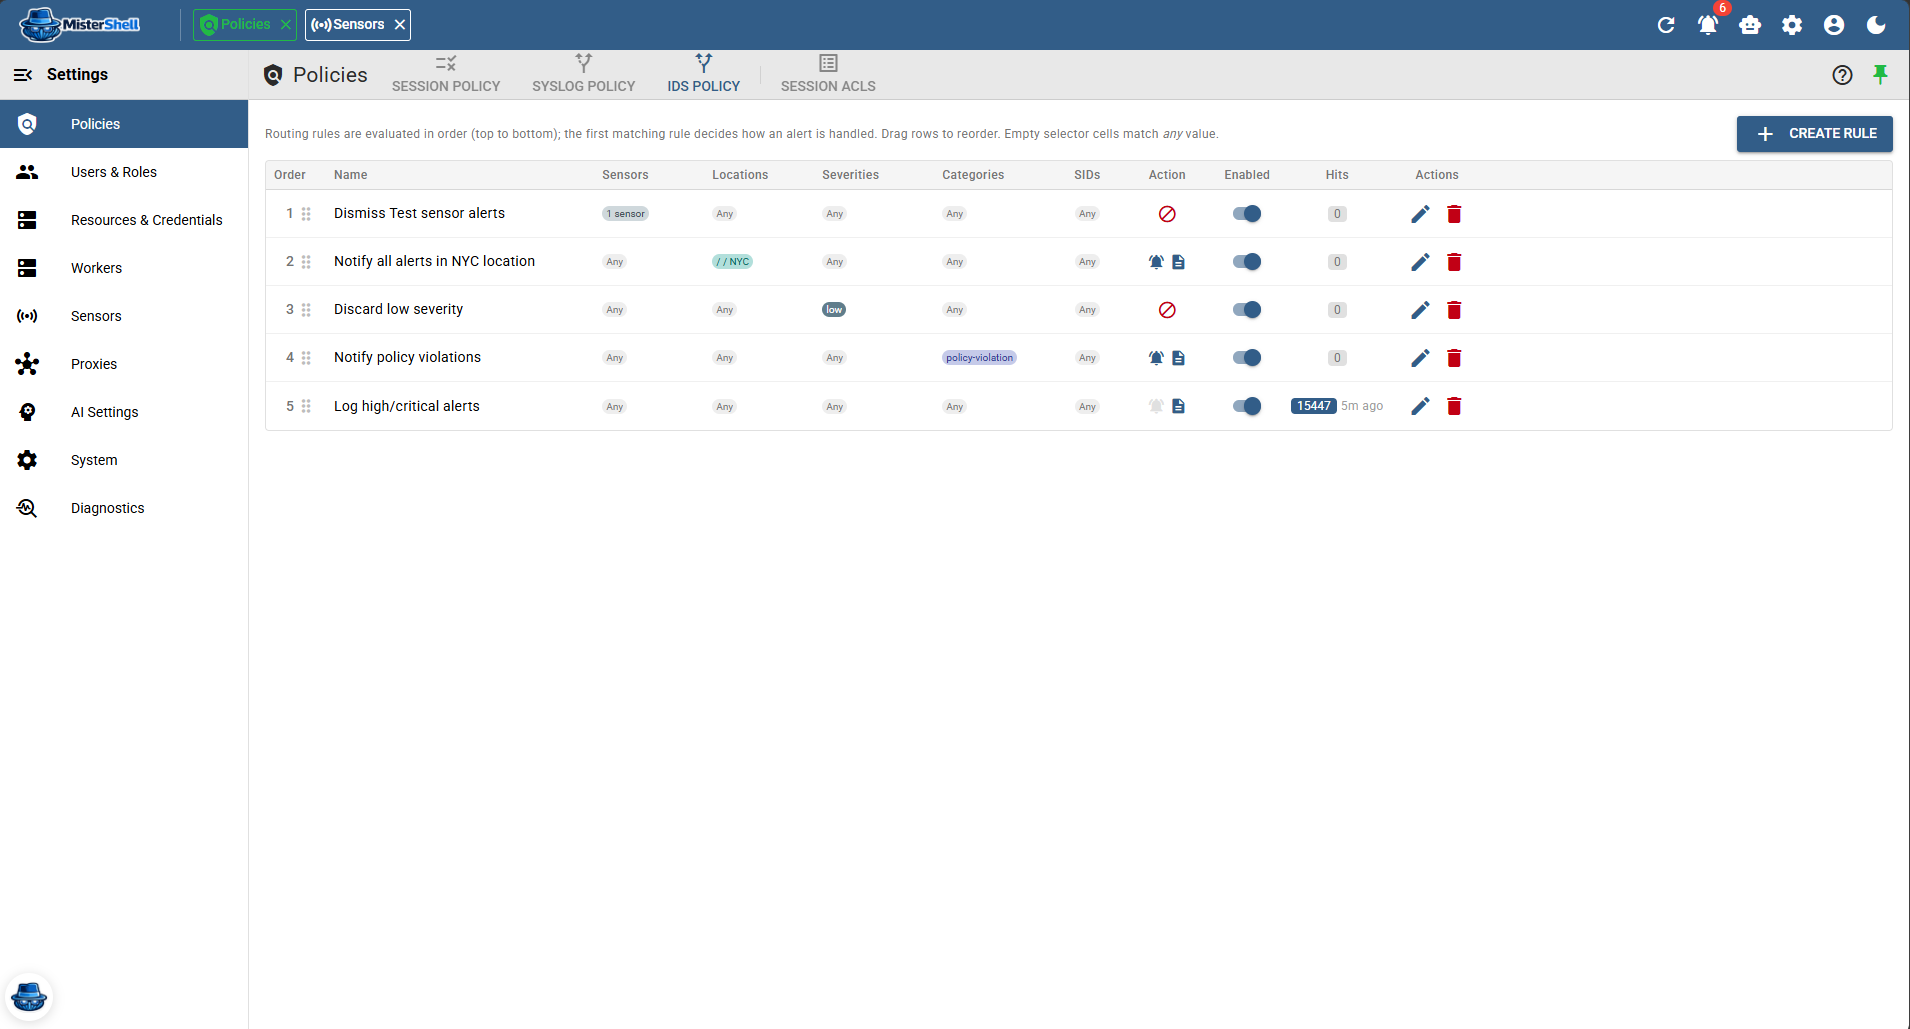The image size is (1910, 1029).
Task: Select the IDS Policy tab
Action: click(704, 75)
